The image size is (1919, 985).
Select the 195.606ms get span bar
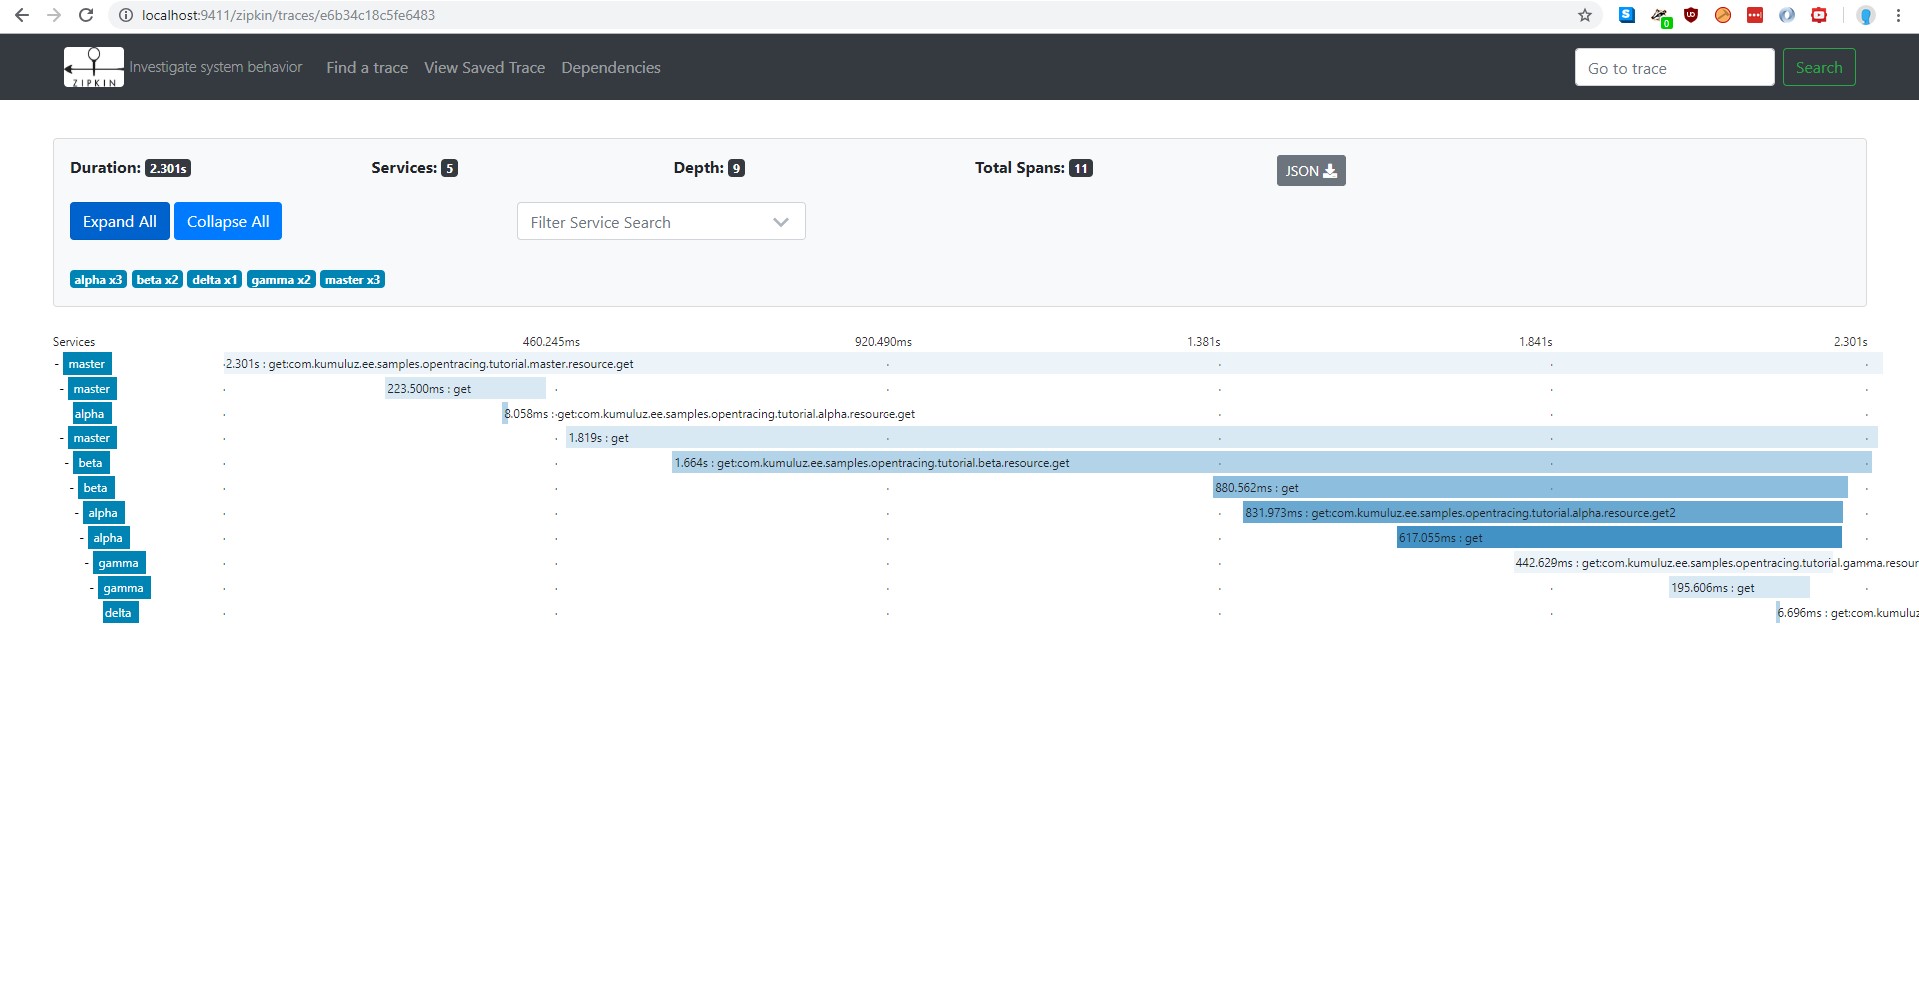click(x=1739, y=588)
